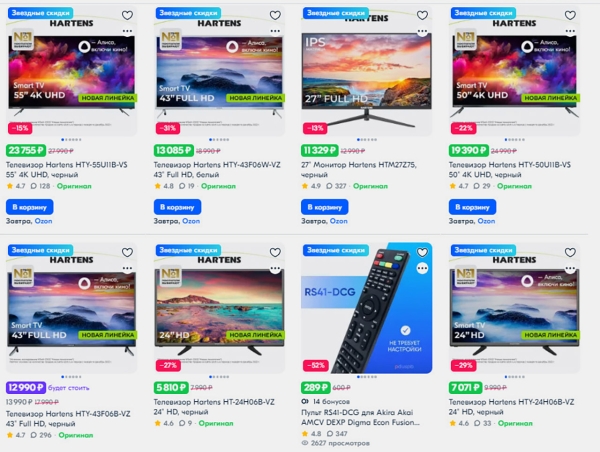Click "В корзину" under the 27" monitor
The height and width of the screenshot is (452, 600).
324,207
